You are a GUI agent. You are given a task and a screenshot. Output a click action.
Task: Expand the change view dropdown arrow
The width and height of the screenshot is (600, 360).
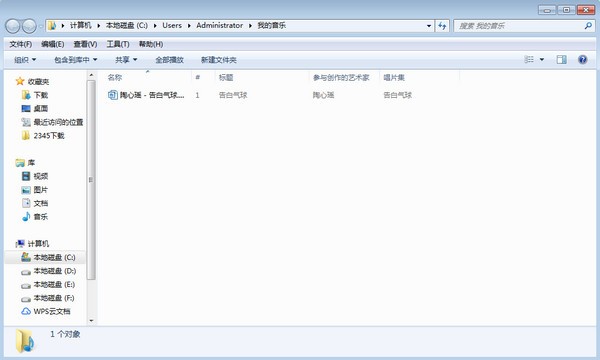coord(542,59)
